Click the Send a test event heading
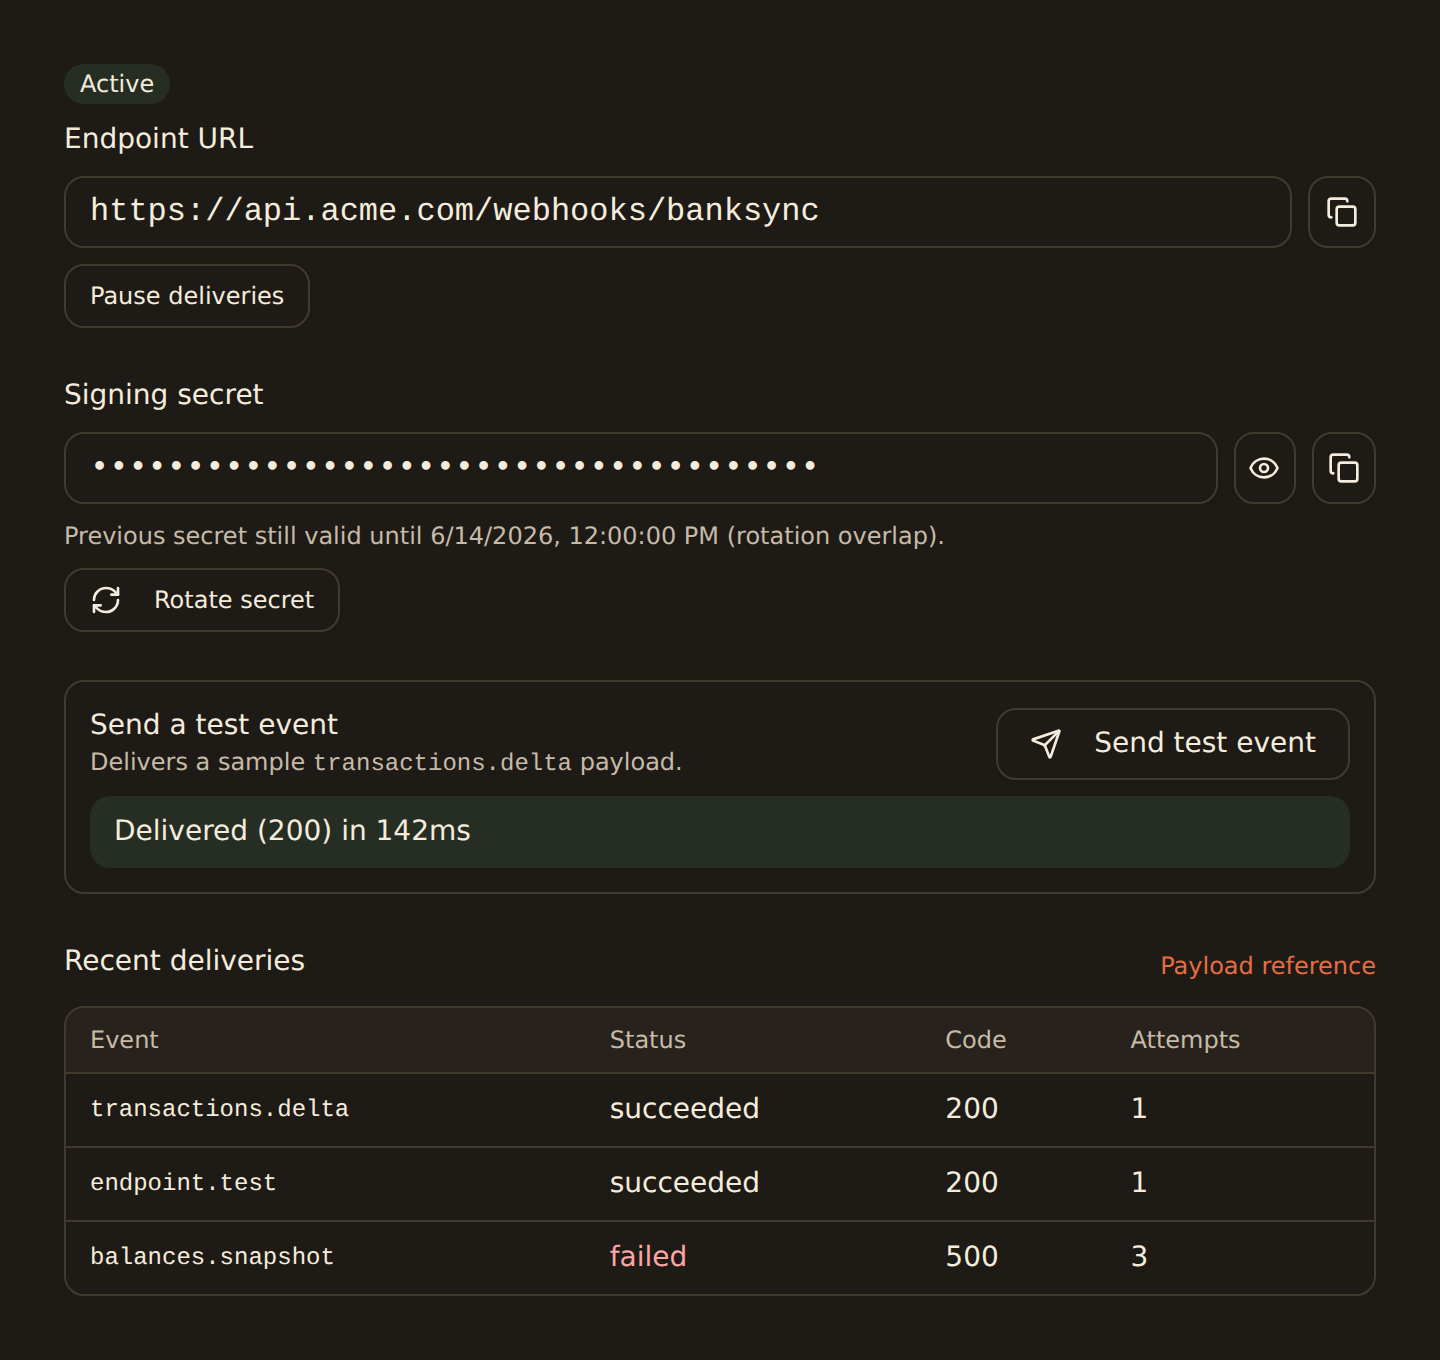This screenshot has height=1360, width=1440. (x=214, y=724)
